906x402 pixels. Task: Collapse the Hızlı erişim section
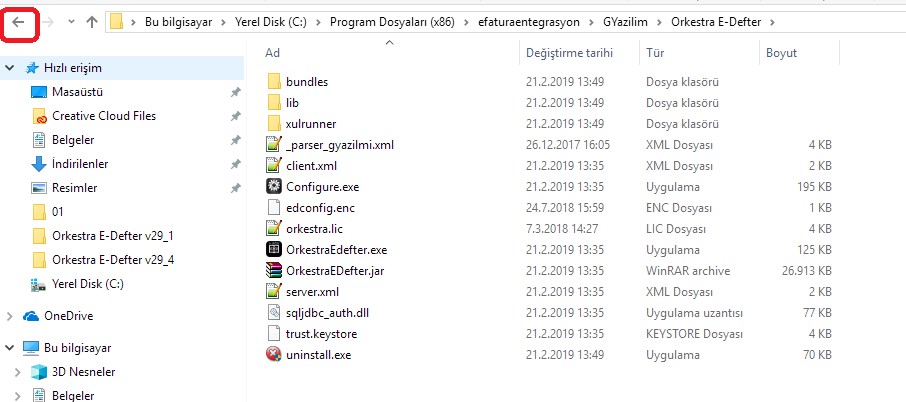[x=9, y=68]
